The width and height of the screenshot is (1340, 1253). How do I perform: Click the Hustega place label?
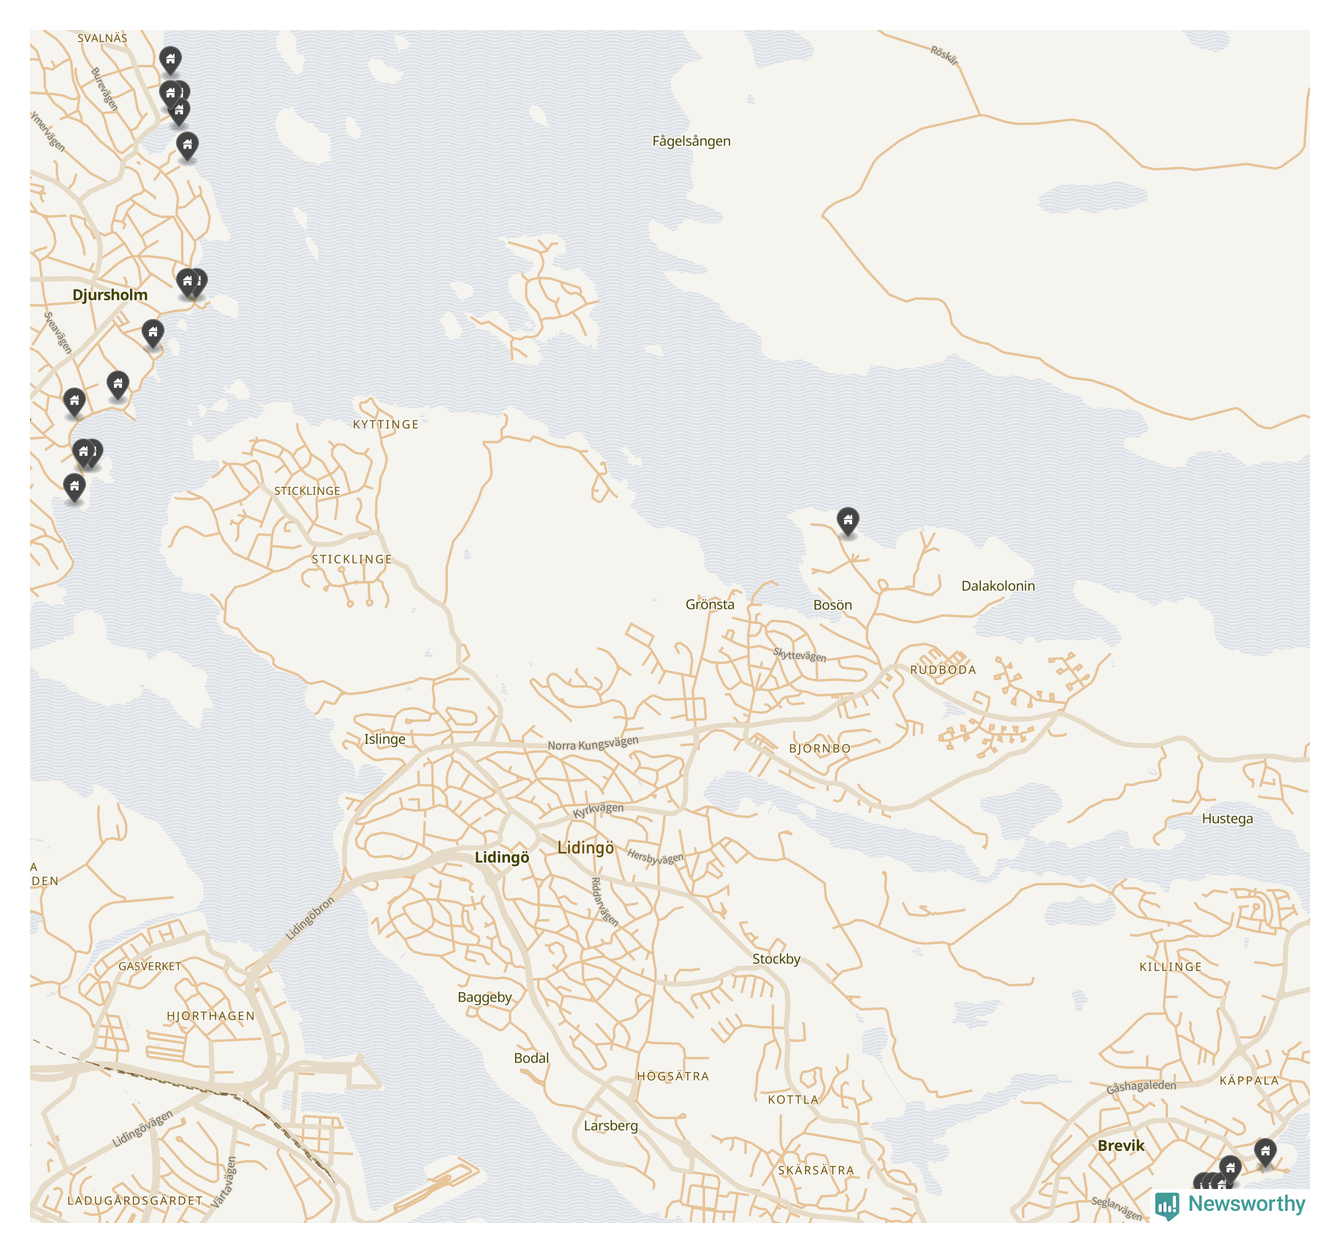coord(1226,819)
